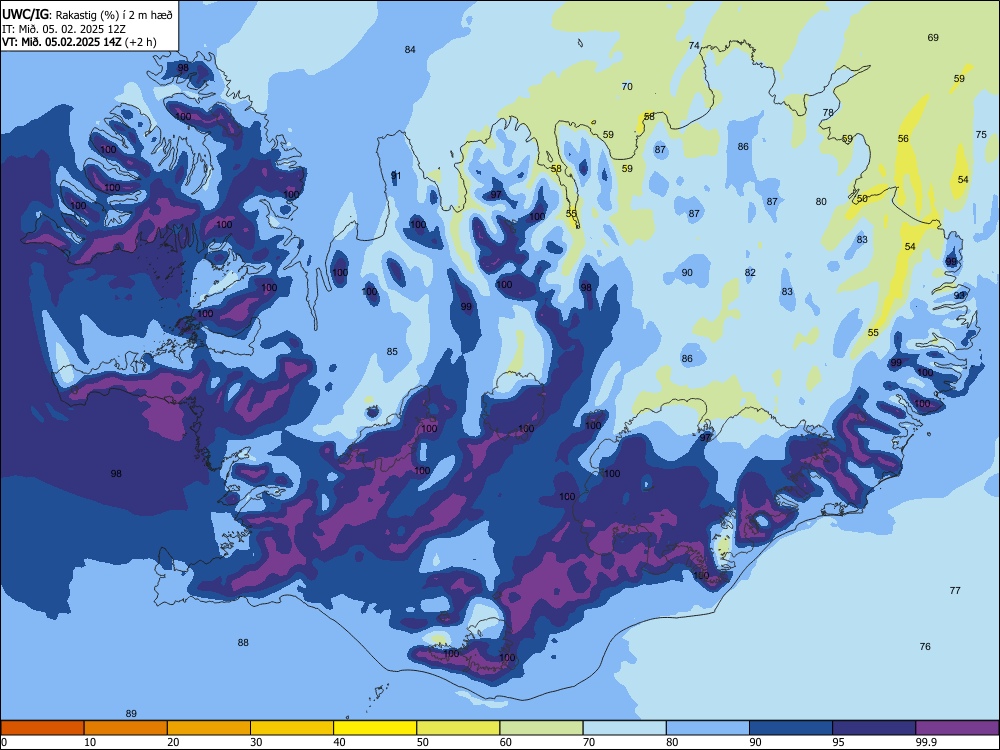Click the humidity value '91' near the northwest peninsula
The height and width of the screenshot is (750, 1000).
click(396, 176)
